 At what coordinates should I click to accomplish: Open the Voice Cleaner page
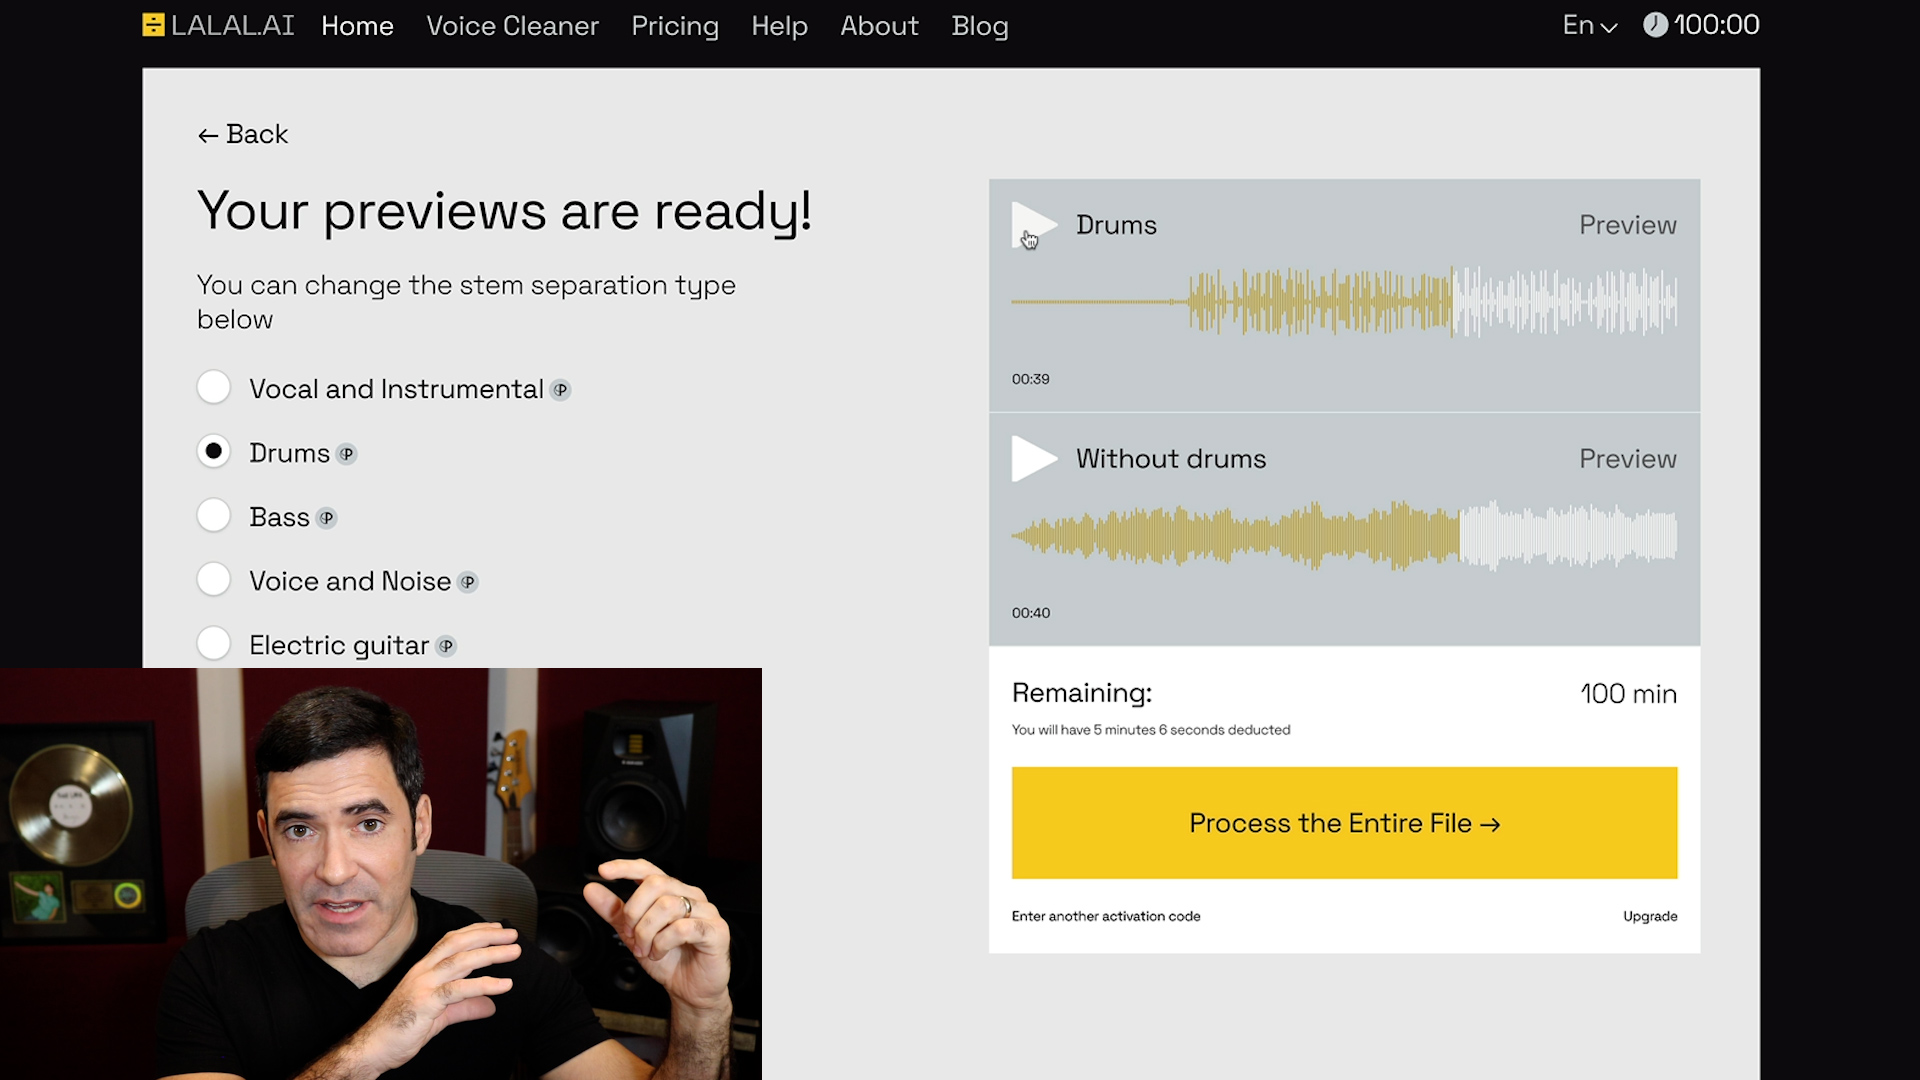(512, 26)
